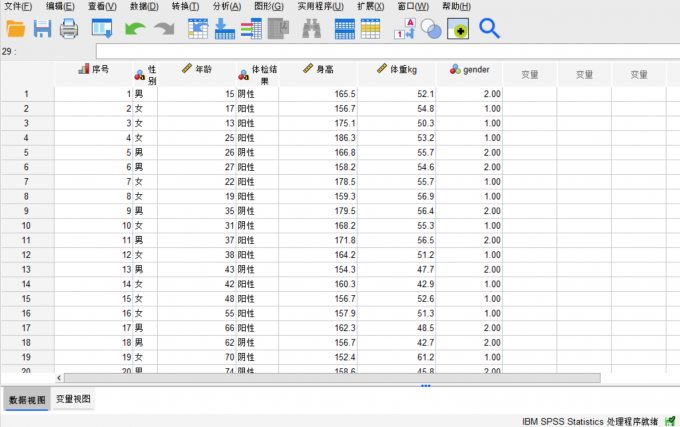Click the pane splitter dots handle

click(425, 385)
